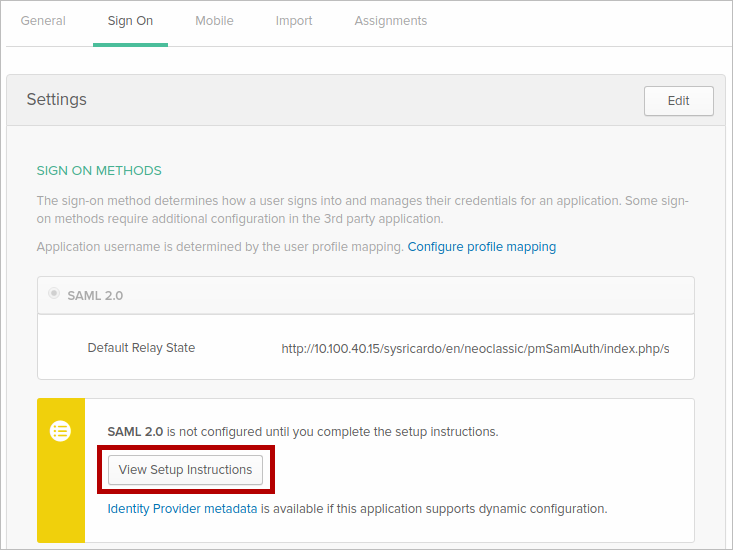Viewport: 733px width, 550px height.
Task: Select the SAML 2.0 radio button
Action: 54,295
